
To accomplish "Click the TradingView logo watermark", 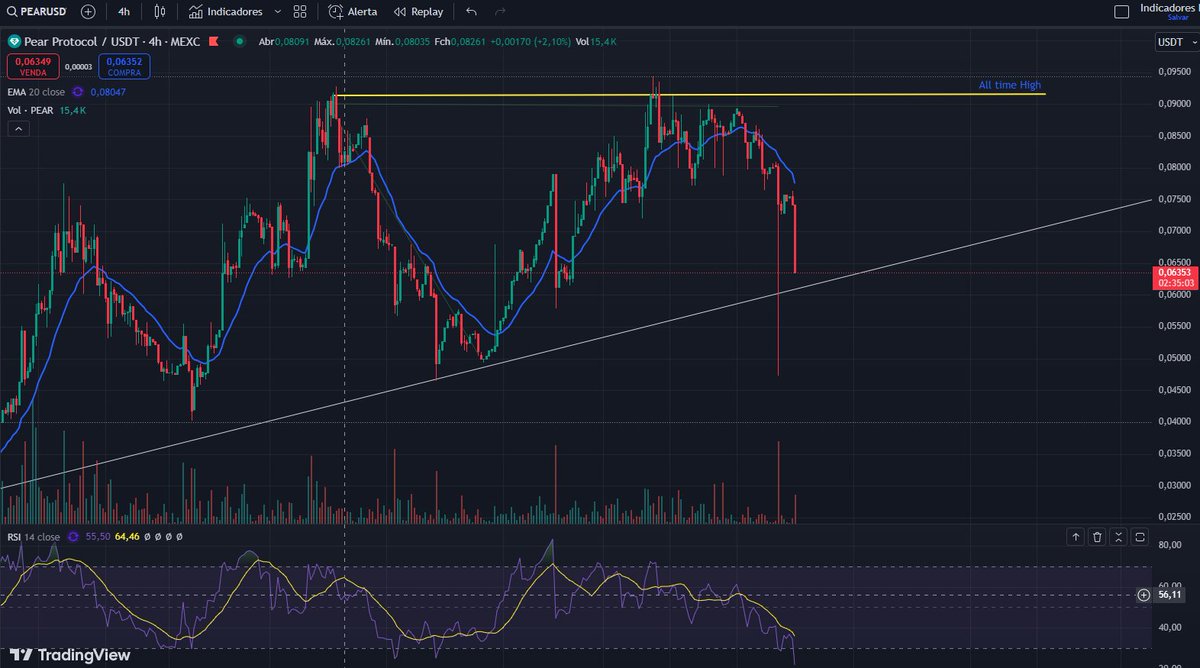I will point(70,655).
